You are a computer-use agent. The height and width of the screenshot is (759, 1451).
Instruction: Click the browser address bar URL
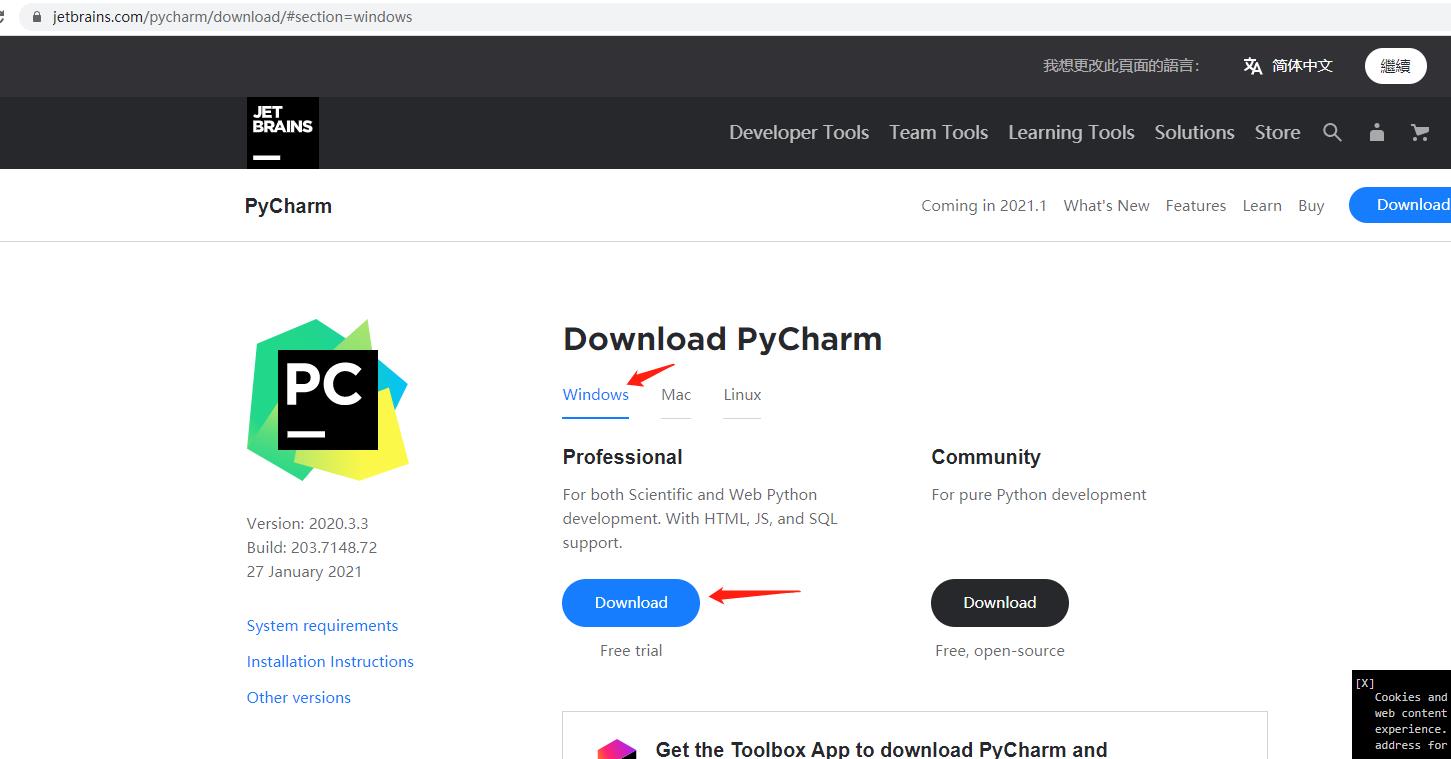(x=232, y=17)
